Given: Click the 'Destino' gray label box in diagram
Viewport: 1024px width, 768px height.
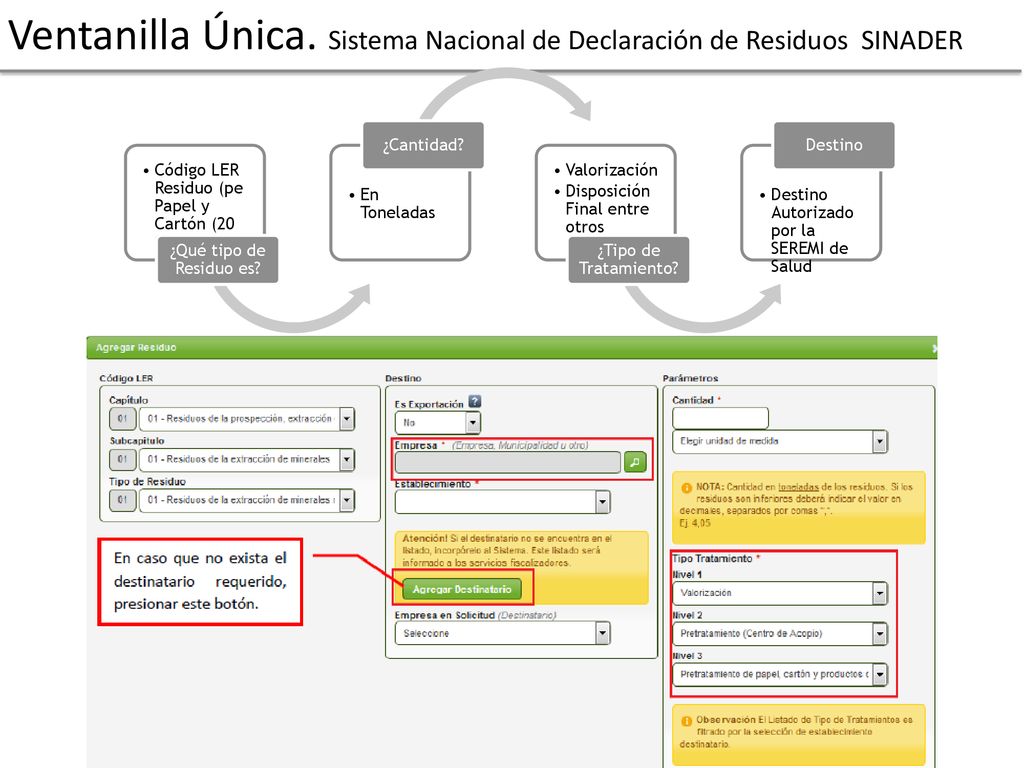Looking at the screenshot, I should point(834,145).
